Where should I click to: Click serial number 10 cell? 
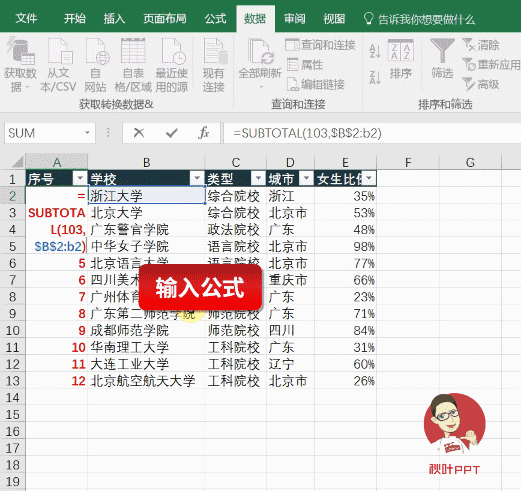(57, 347)
